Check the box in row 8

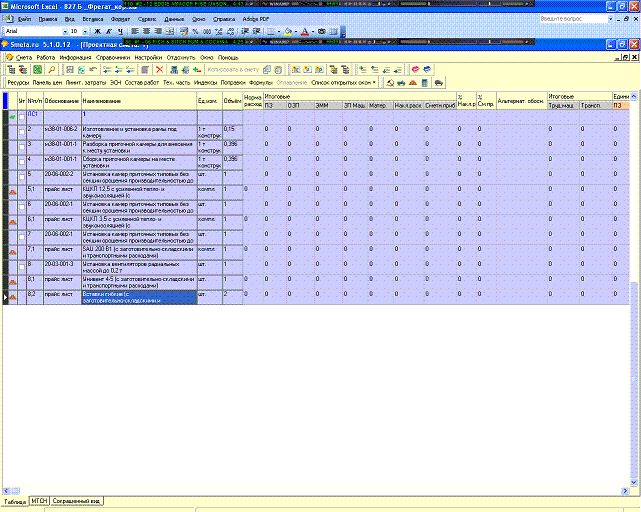(21, 264)
